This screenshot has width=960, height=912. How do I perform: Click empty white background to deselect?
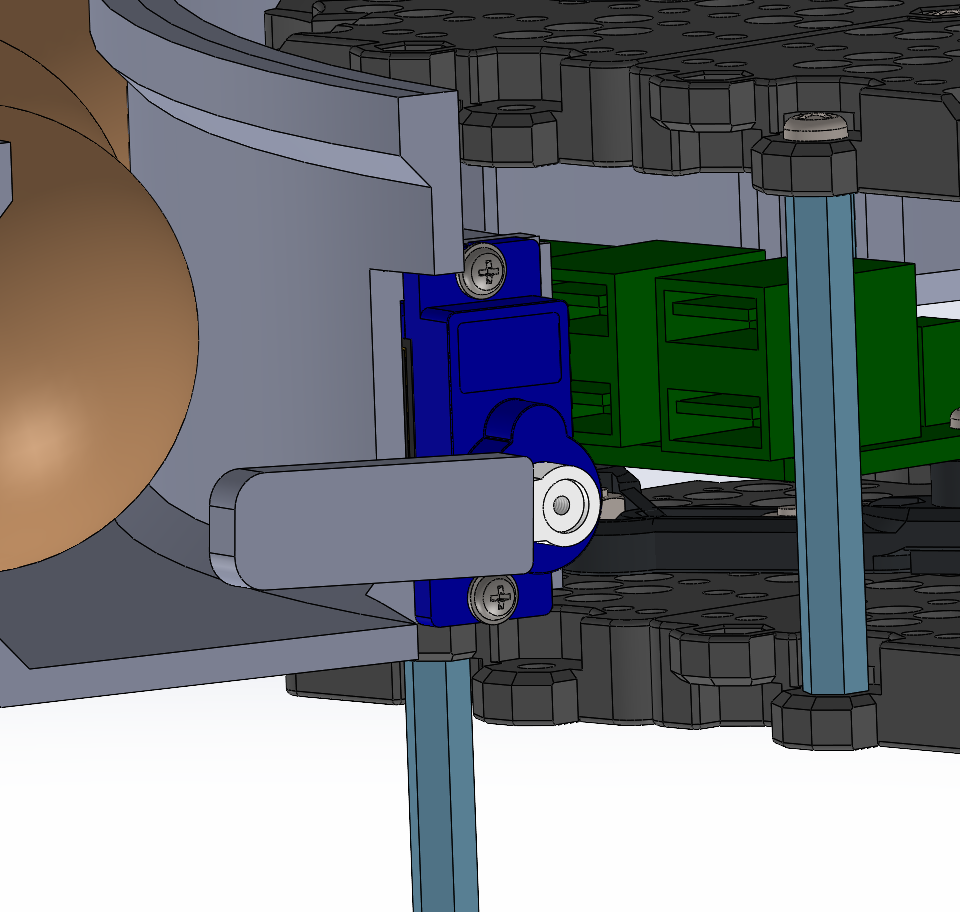pos(200,820)
